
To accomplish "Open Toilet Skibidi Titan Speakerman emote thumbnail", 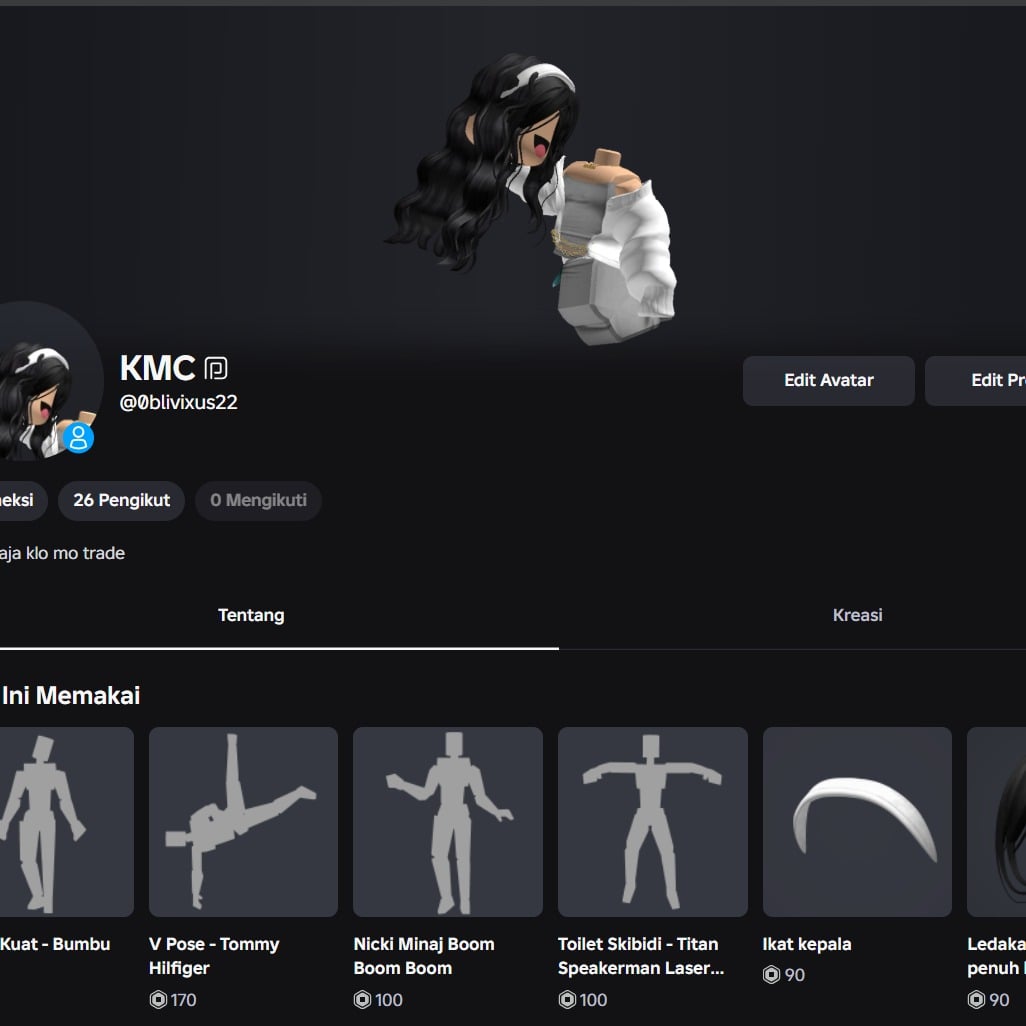I will tap(652, 822).
